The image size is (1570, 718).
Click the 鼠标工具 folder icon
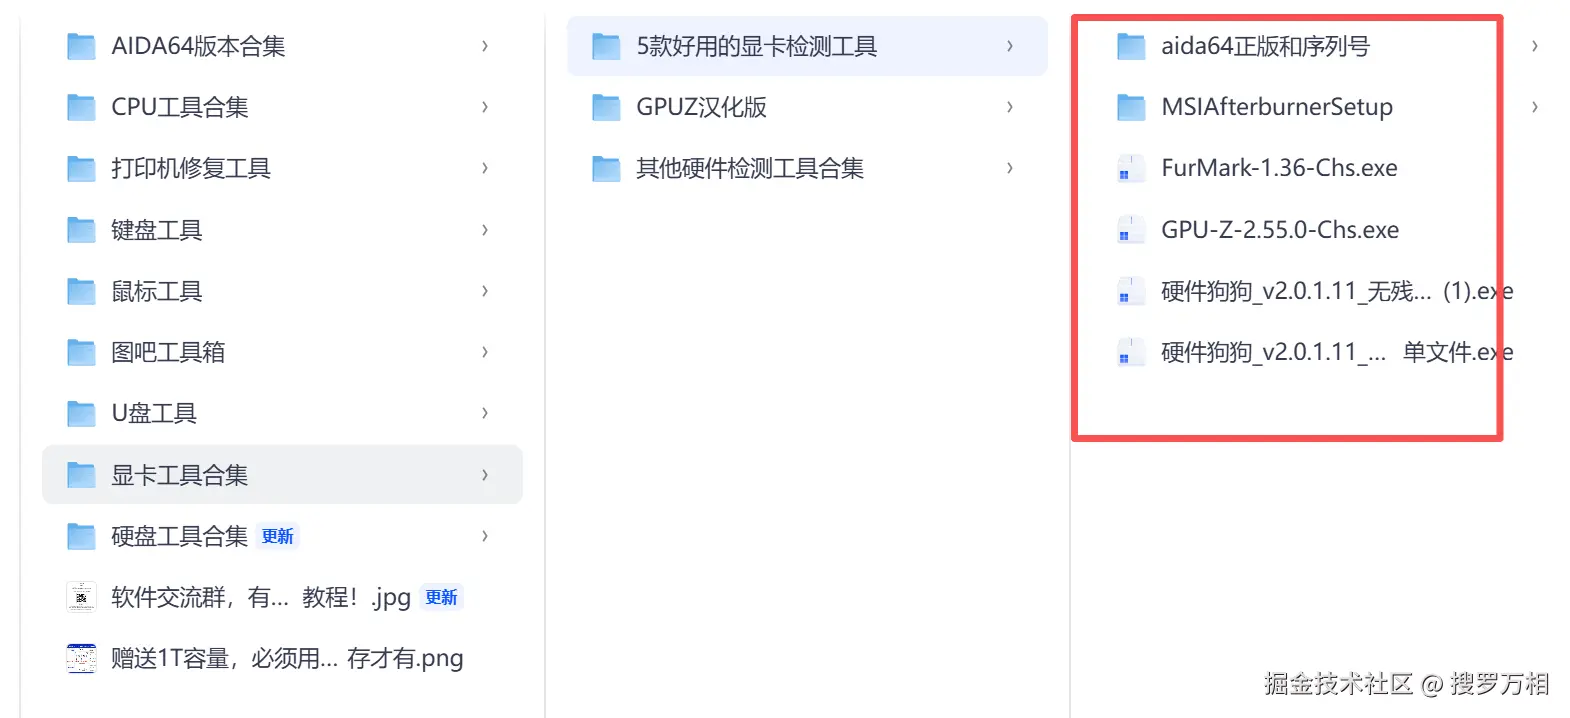pos(81,291)
